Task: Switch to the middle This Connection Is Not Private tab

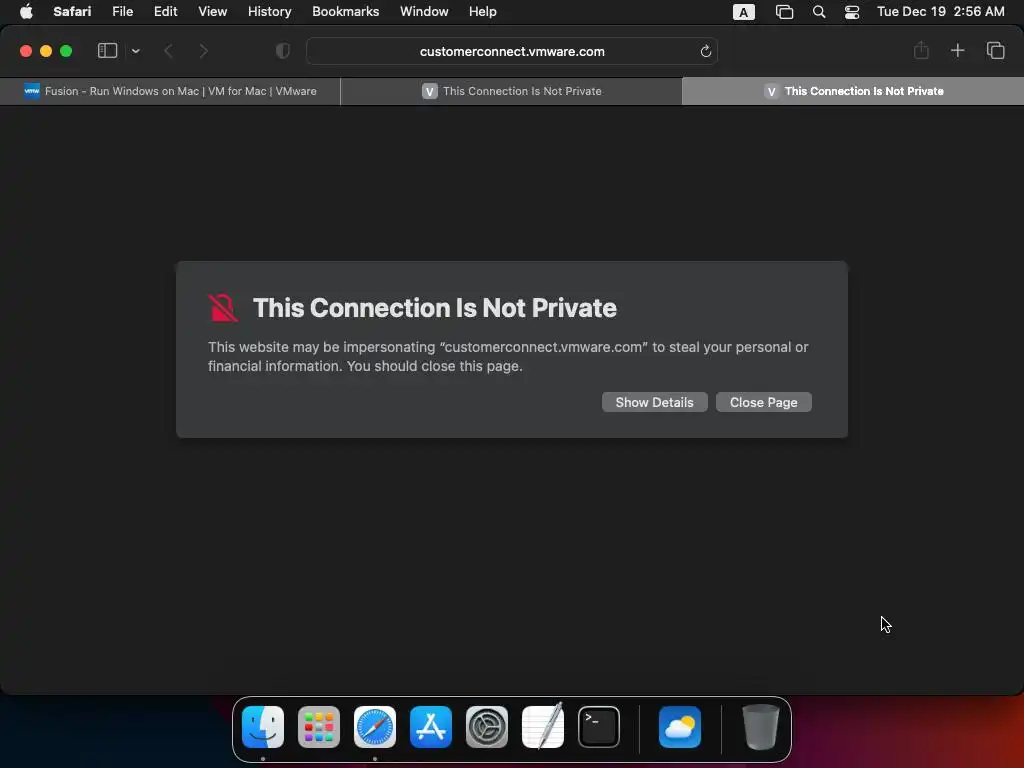Action: (511, 91)
